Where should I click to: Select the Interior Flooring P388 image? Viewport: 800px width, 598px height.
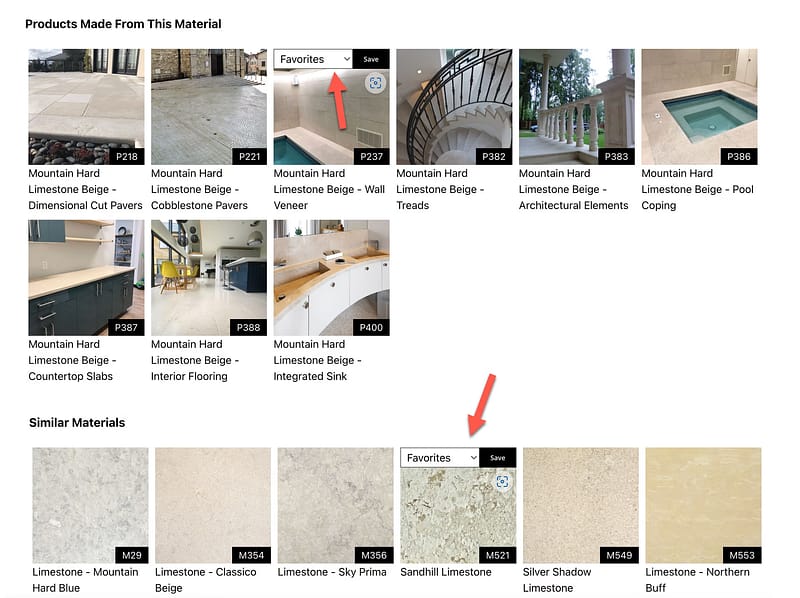point(209,278)
